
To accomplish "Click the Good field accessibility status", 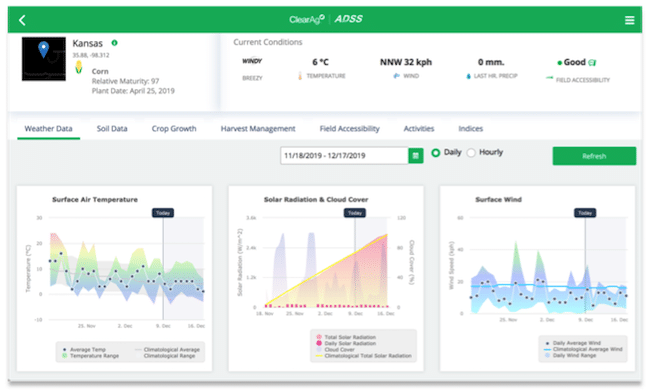I will pyautogui.click(x=574, y=62).
